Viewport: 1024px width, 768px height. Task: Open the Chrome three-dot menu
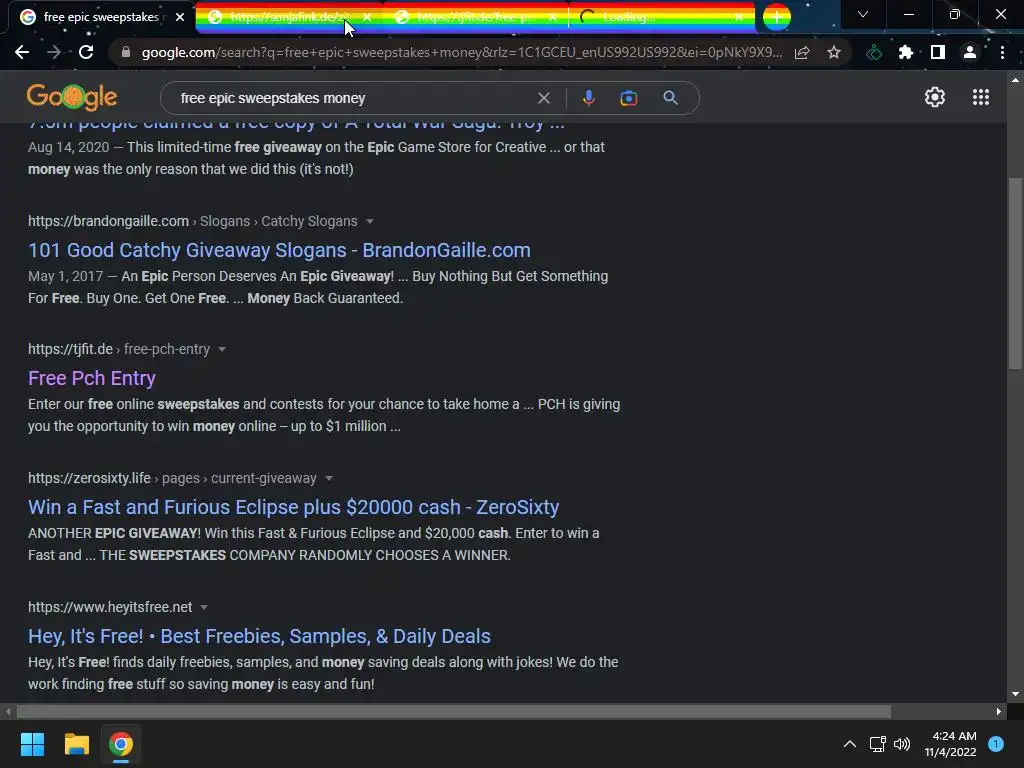click(1002, 52)
